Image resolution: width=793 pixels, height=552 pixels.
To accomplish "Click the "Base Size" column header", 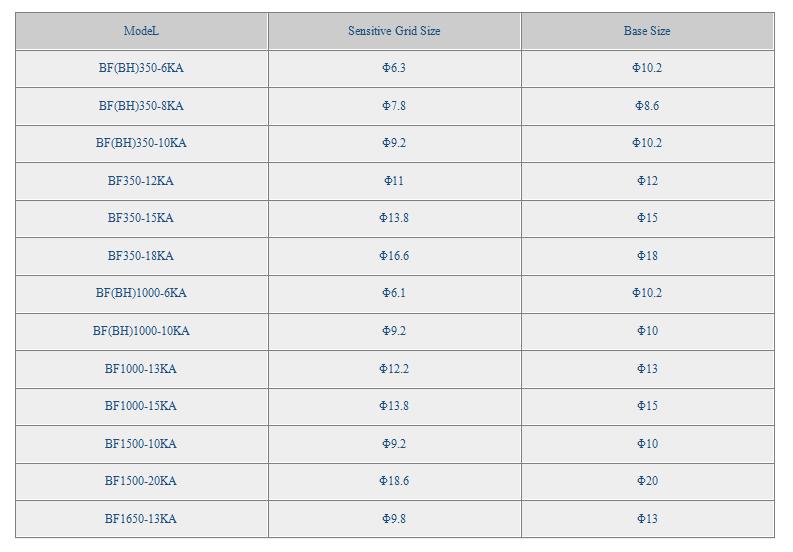I will coord(647,31).
